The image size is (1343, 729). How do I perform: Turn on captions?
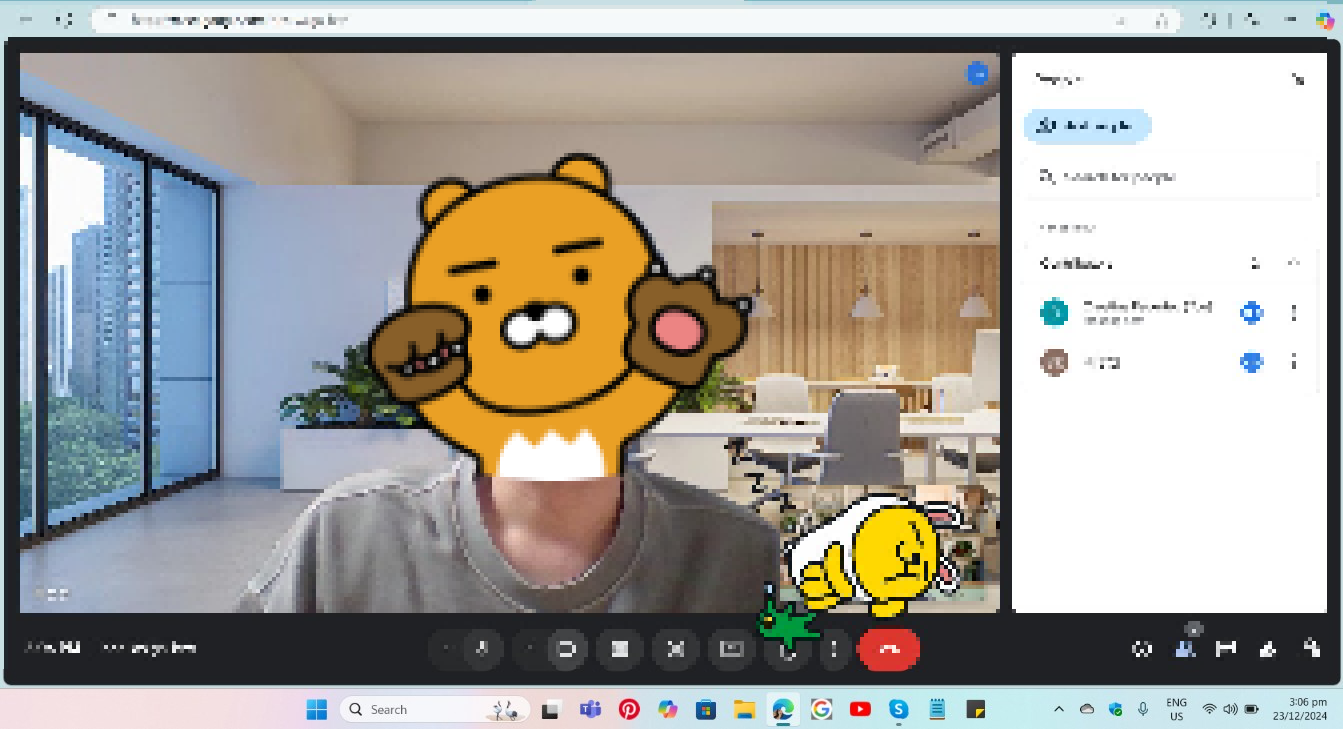(620, 649)
